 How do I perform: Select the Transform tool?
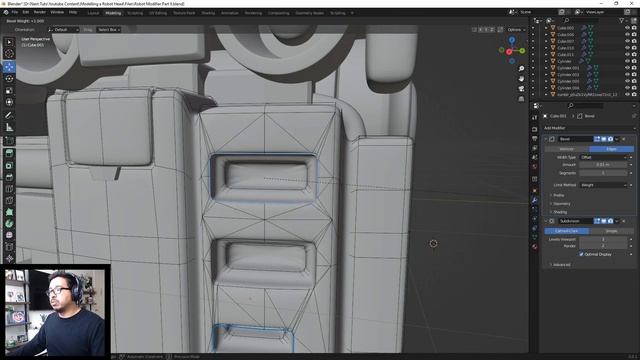coord(9,102)
